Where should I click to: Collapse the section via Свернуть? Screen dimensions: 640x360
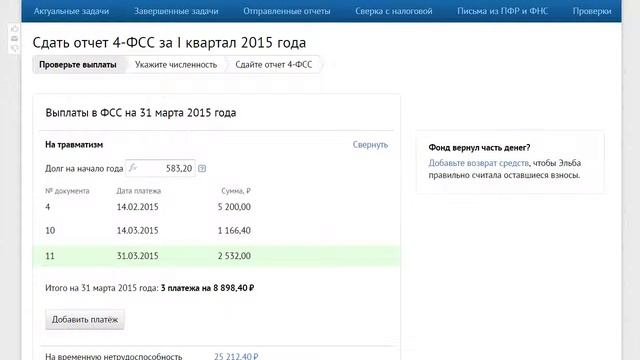(x=370, y=144)
